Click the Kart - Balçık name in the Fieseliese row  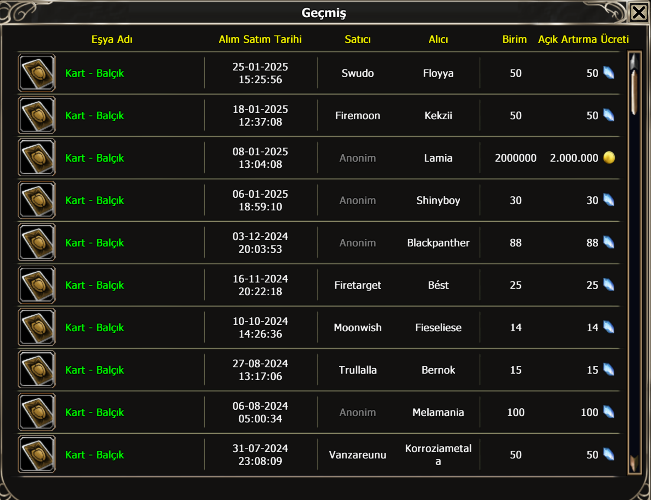94,327
